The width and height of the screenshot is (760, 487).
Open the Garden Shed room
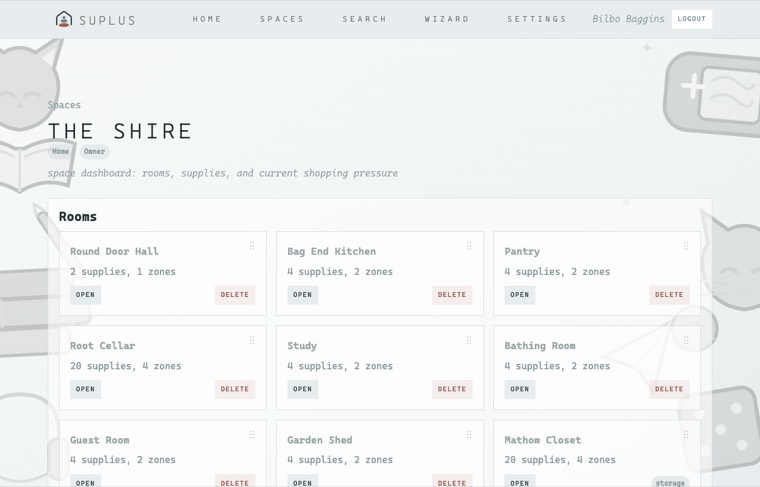click(x=302, y=481)
